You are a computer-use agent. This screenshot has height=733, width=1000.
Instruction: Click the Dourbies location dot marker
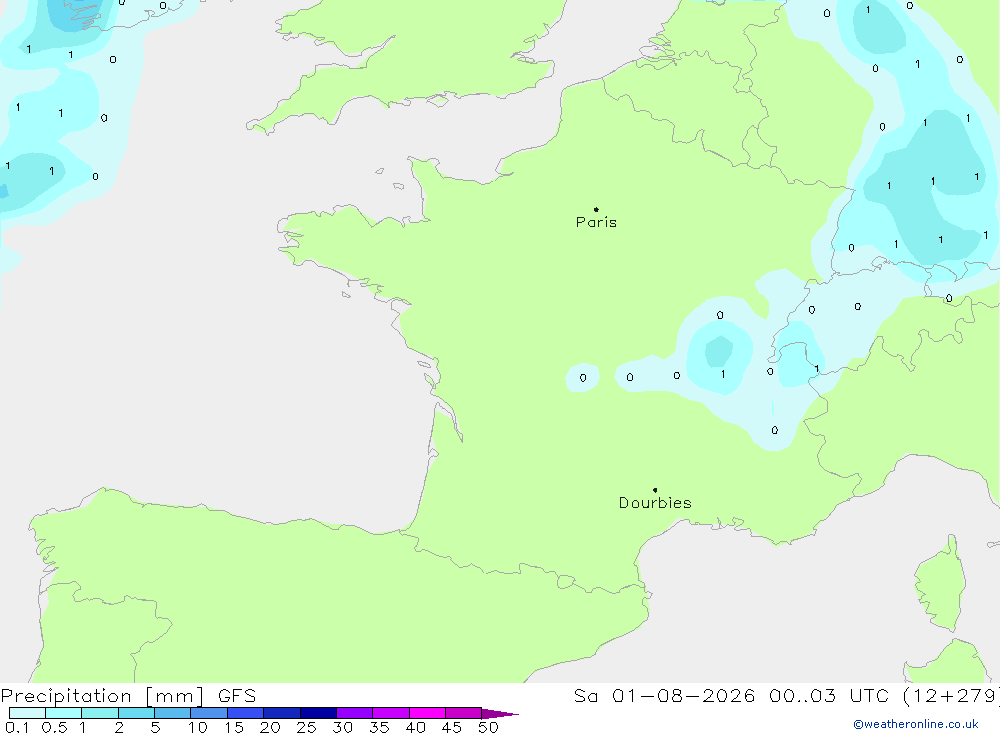tap(655, 490)
